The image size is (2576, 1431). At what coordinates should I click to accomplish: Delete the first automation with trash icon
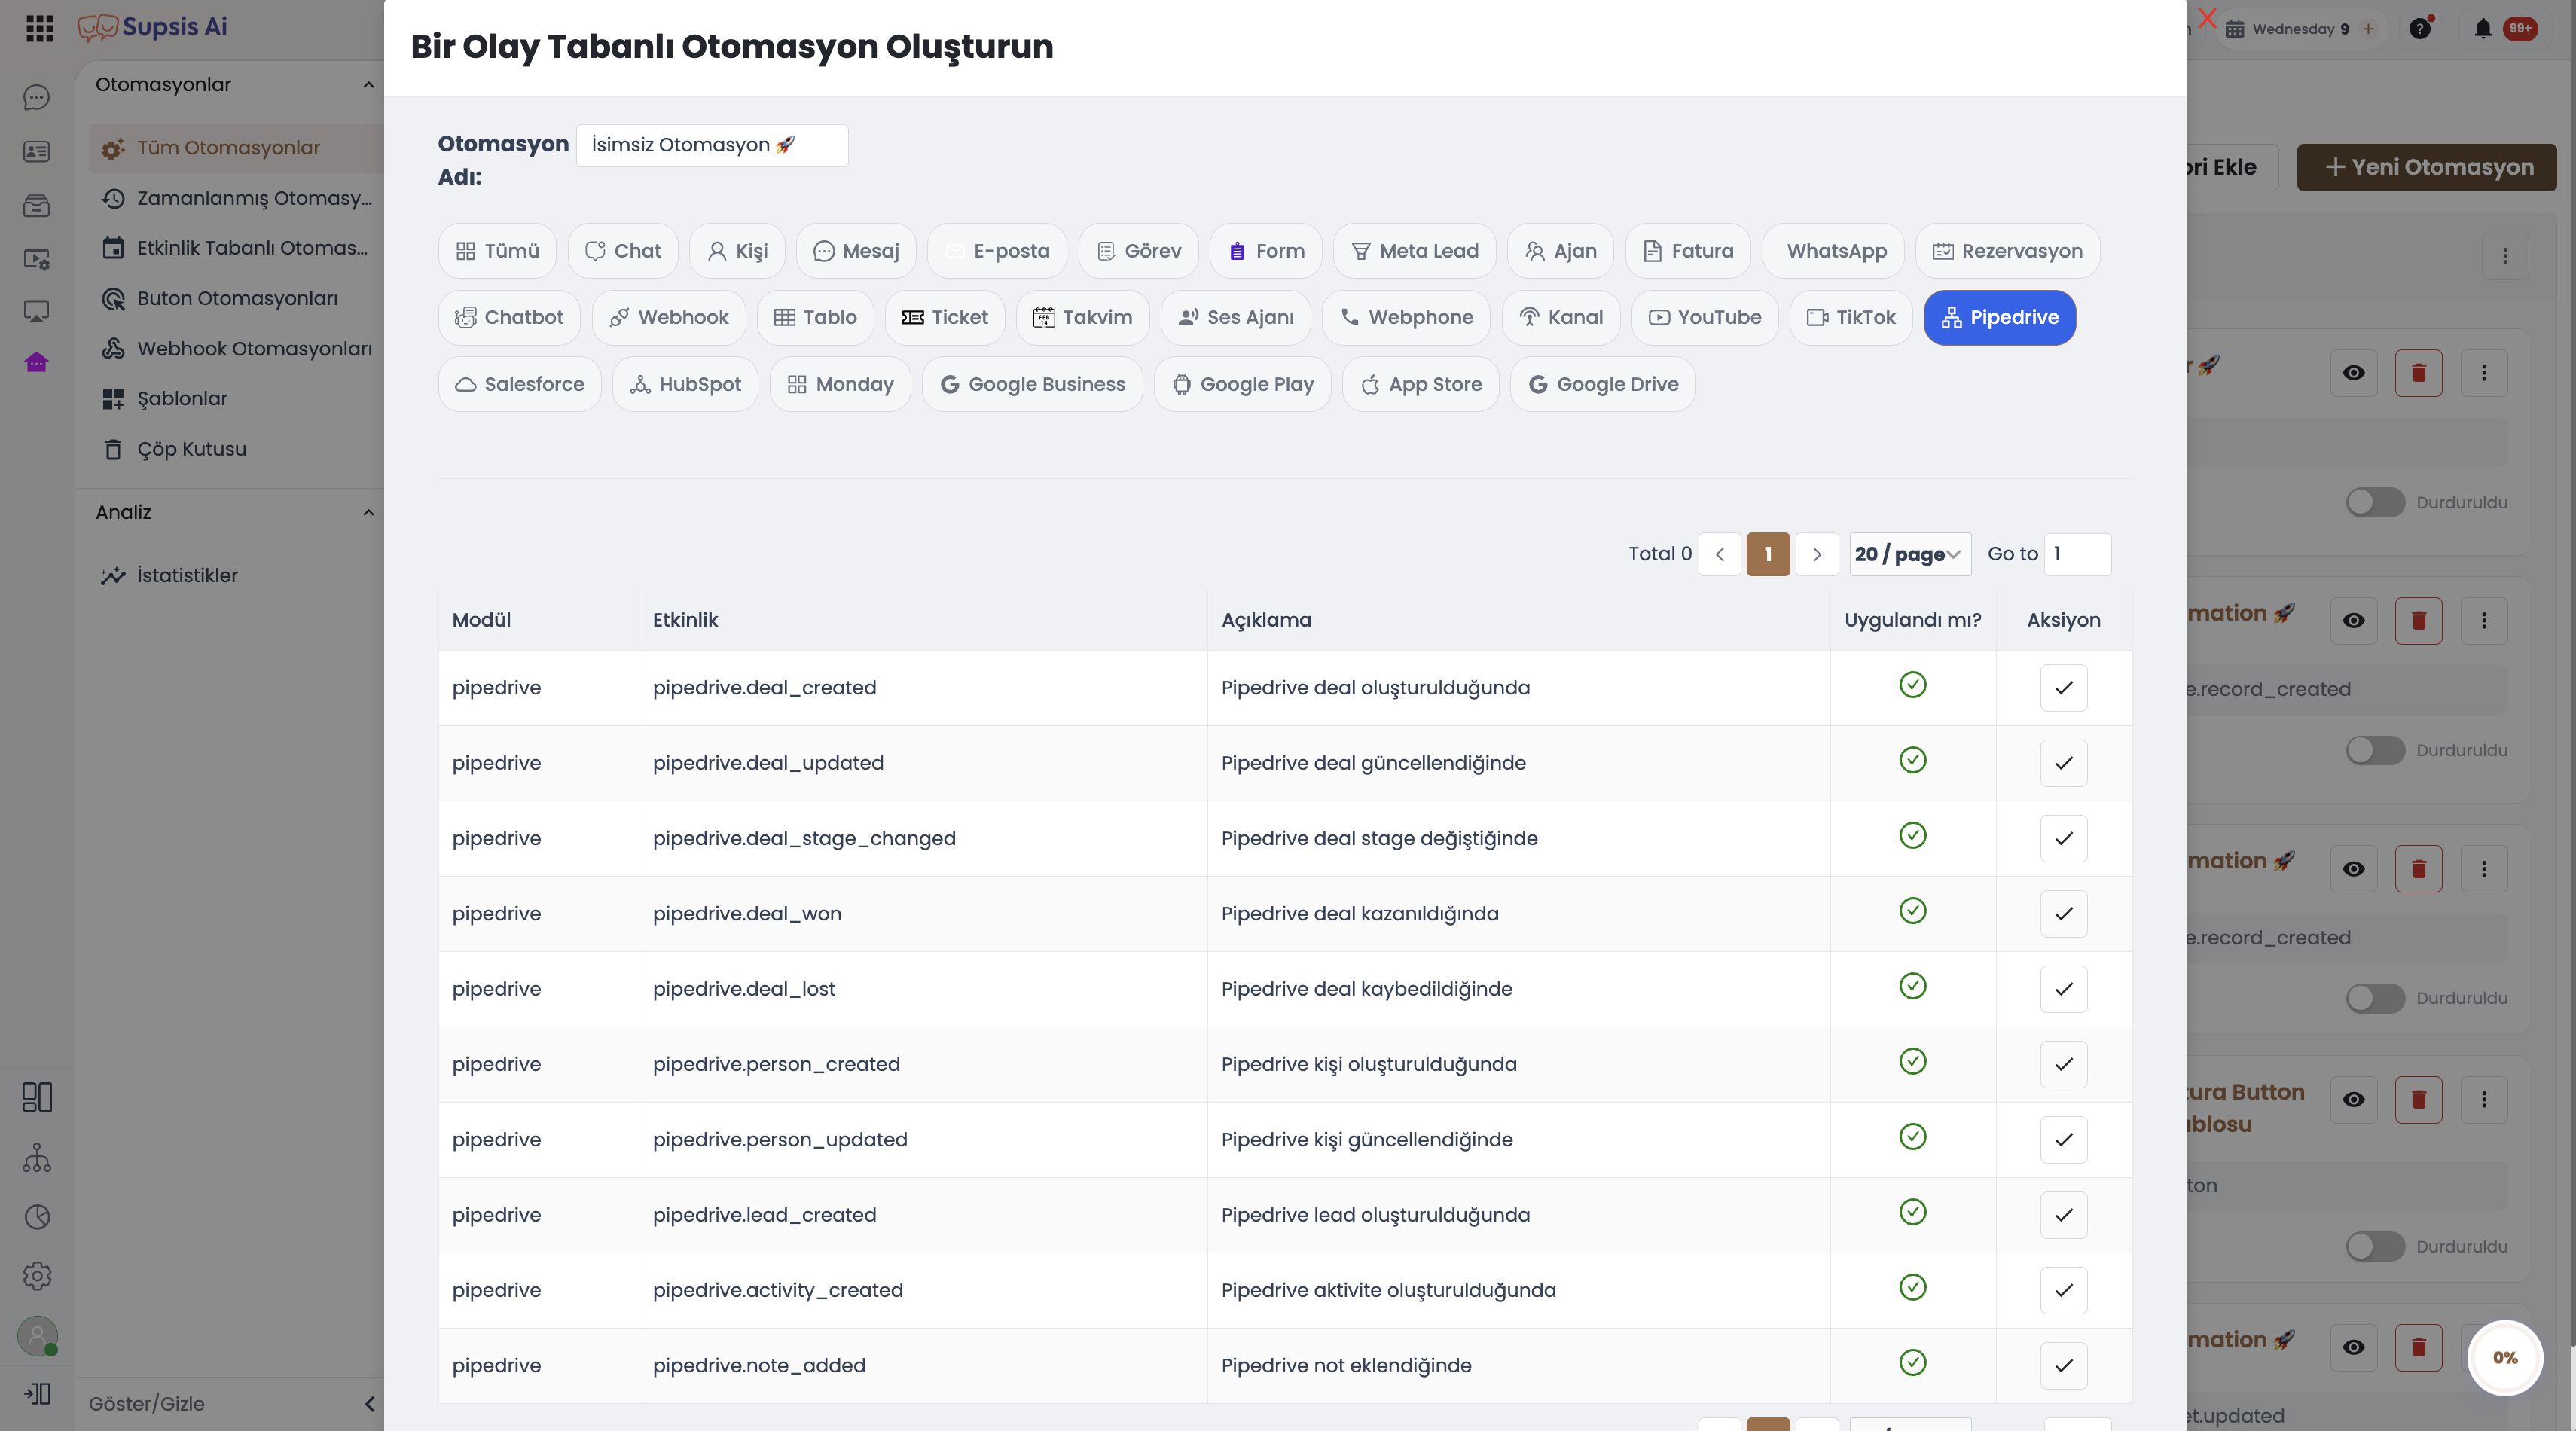click(2419, 373)
